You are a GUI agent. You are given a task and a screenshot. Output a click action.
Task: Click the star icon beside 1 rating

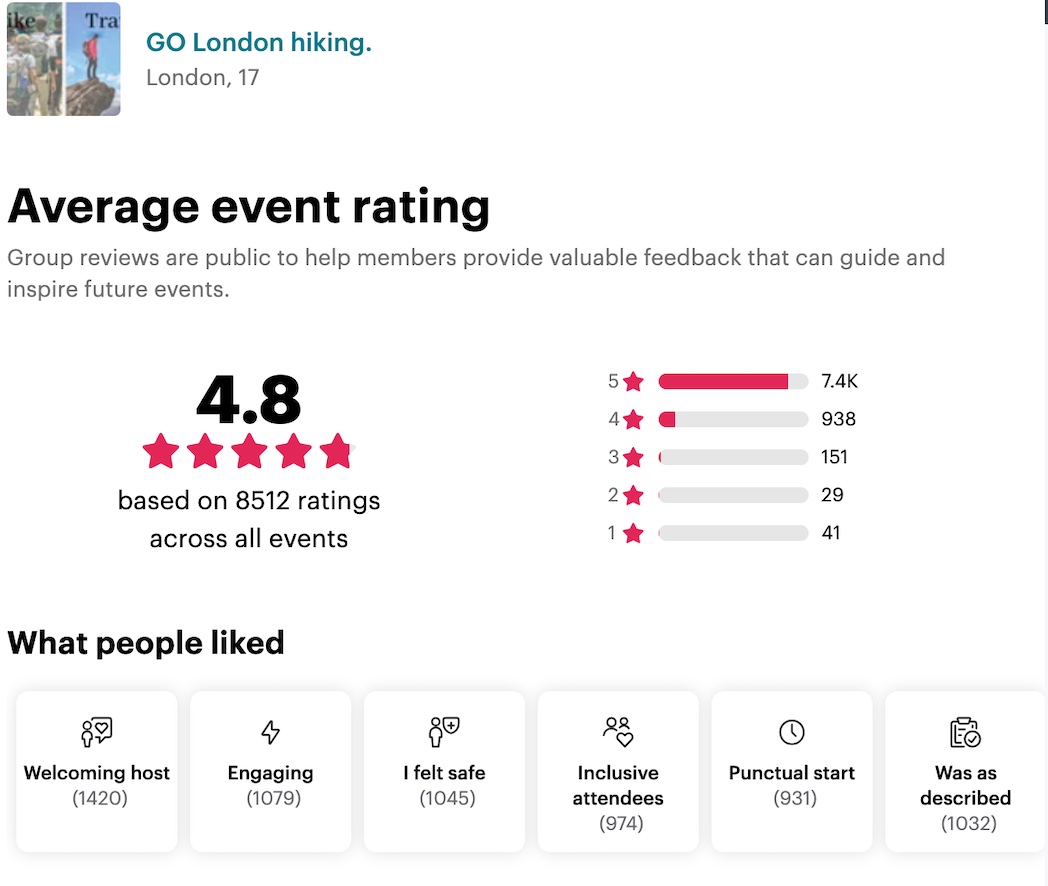click(633, 533)
